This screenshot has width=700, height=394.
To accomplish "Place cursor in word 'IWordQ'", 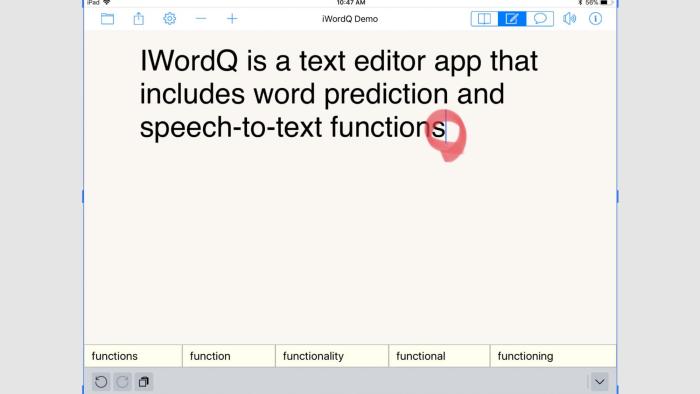I will [x=189, y=61].
